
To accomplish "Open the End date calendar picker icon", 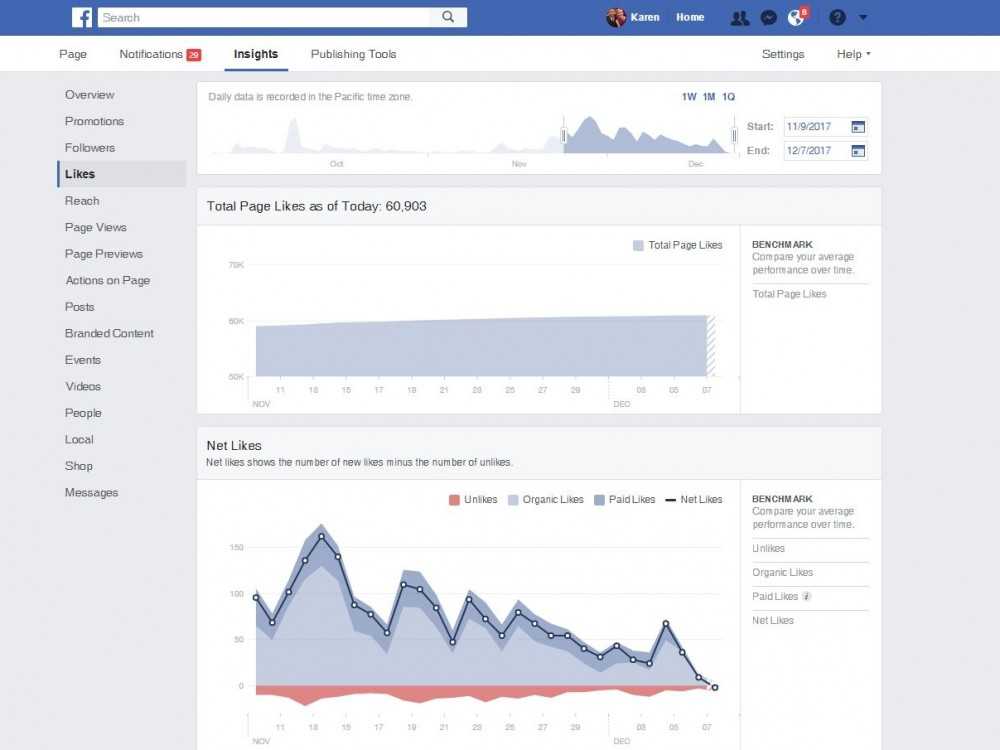I will 858,150.
